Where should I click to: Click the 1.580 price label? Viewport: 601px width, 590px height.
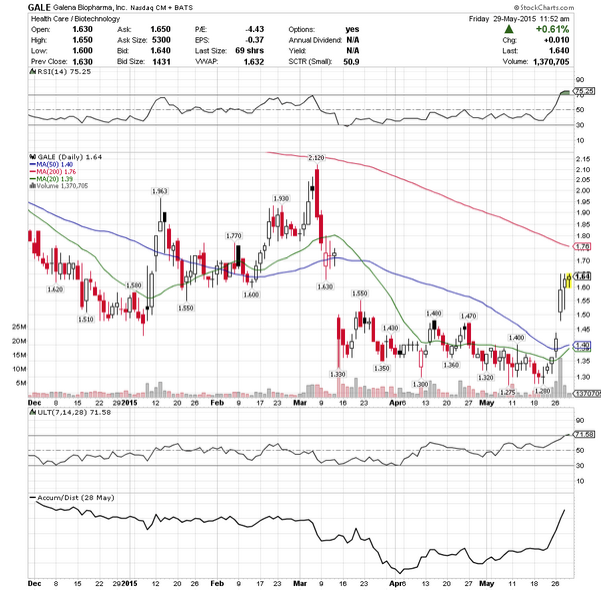point(134,285)
